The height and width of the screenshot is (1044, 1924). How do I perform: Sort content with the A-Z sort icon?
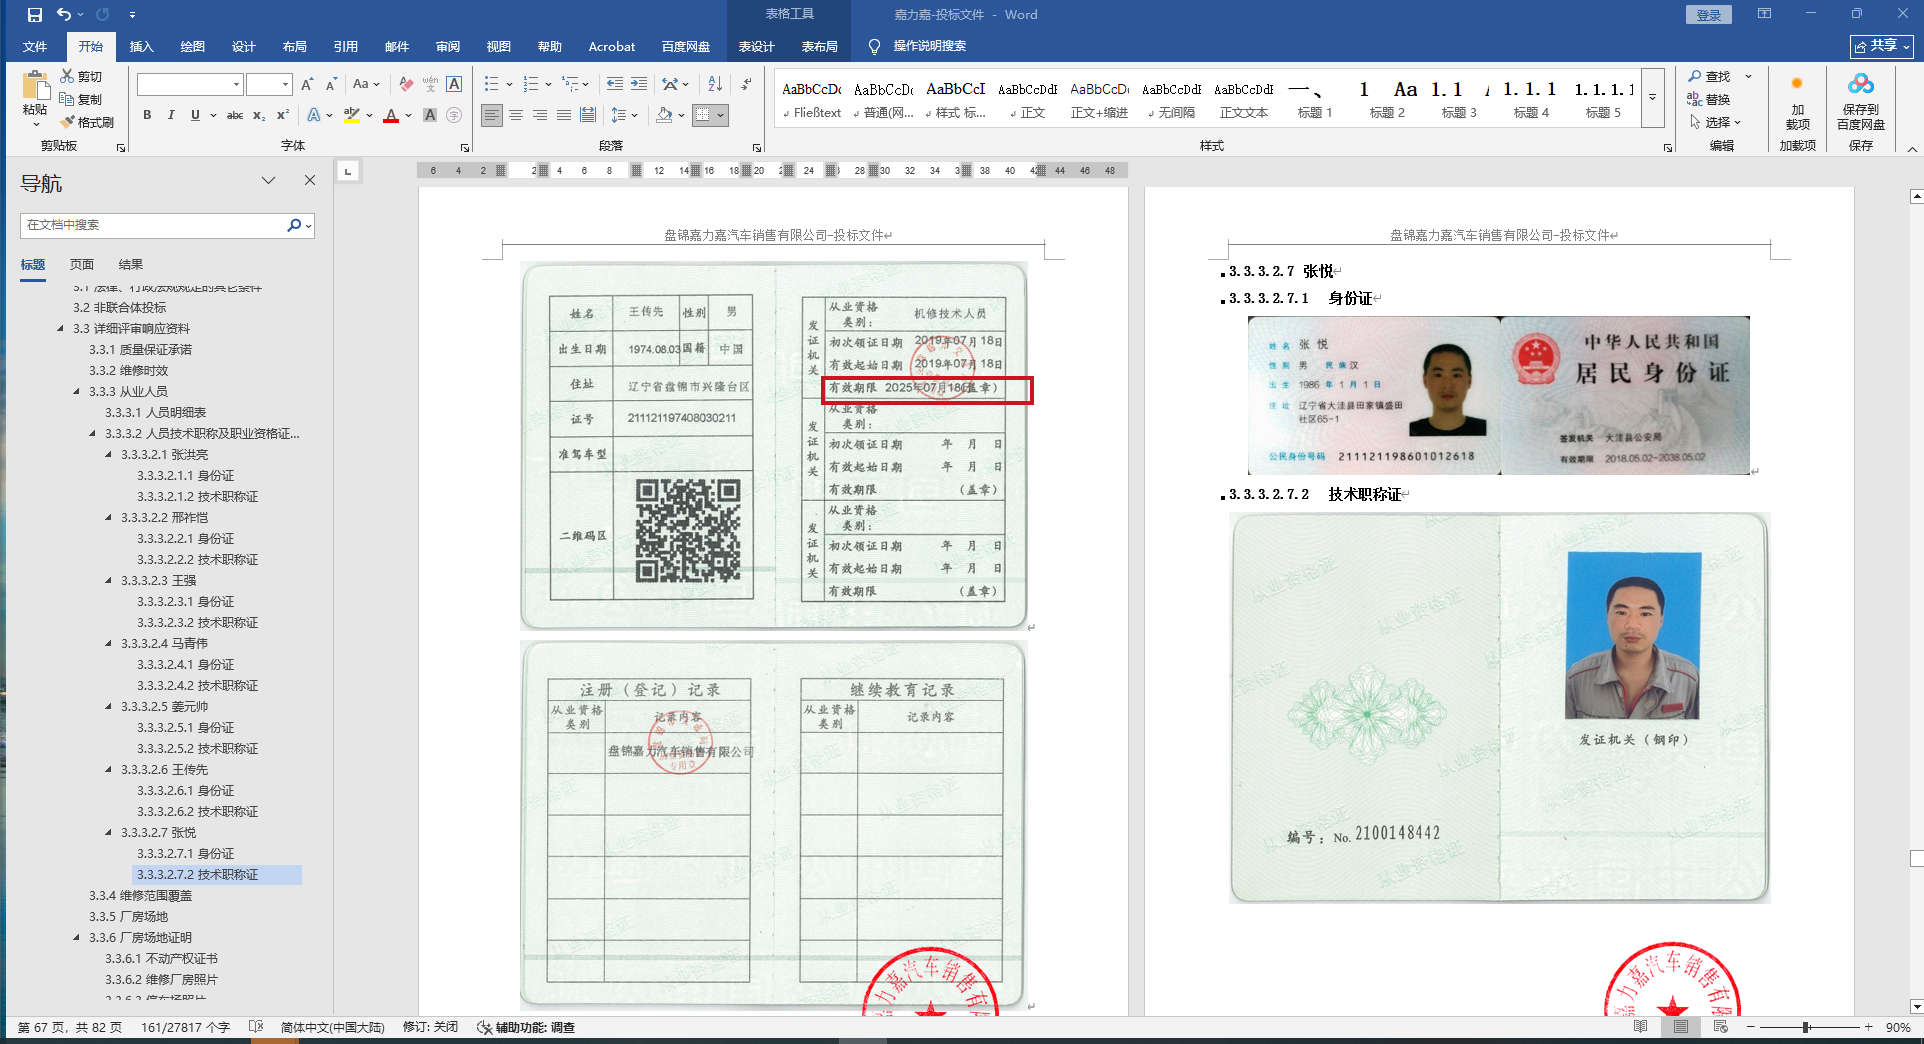point(715,84)
